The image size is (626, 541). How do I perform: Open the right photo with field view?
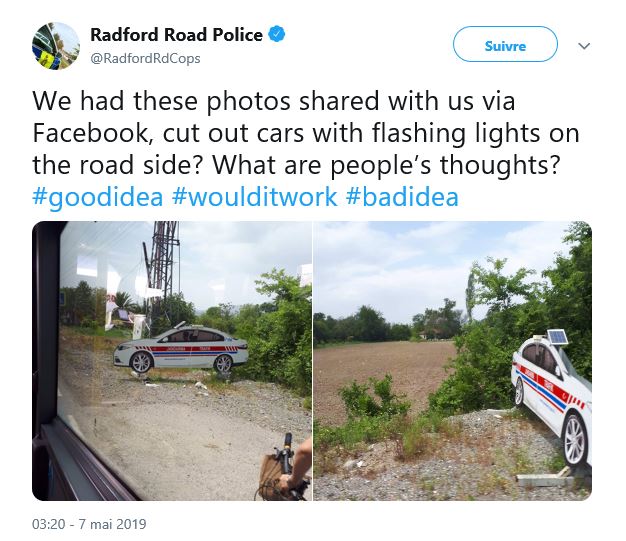click(x=453, y=361)
